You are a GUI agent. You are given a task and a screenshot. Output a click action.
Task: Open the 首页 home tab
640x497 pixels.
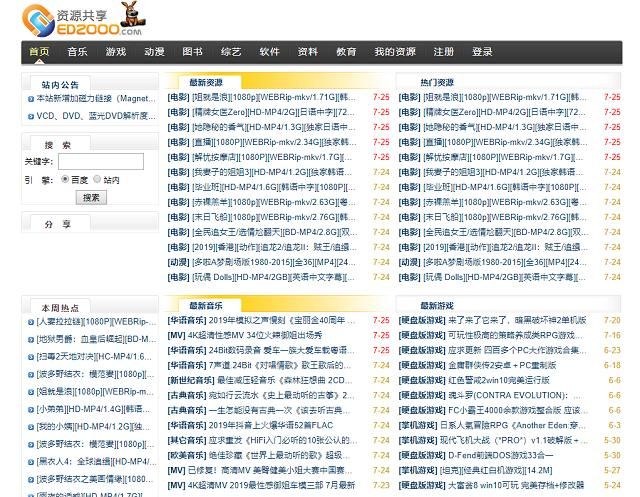(39, 52)
